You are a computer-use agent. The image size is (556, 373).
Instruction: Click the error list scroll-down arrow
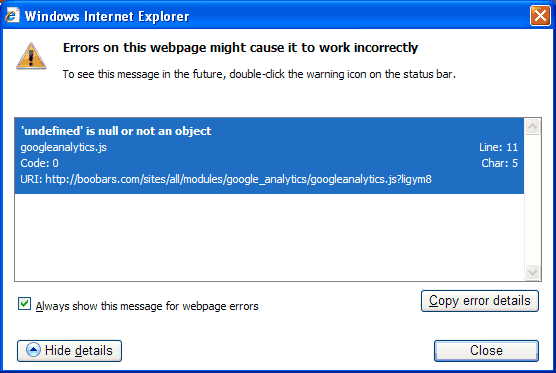532,272
